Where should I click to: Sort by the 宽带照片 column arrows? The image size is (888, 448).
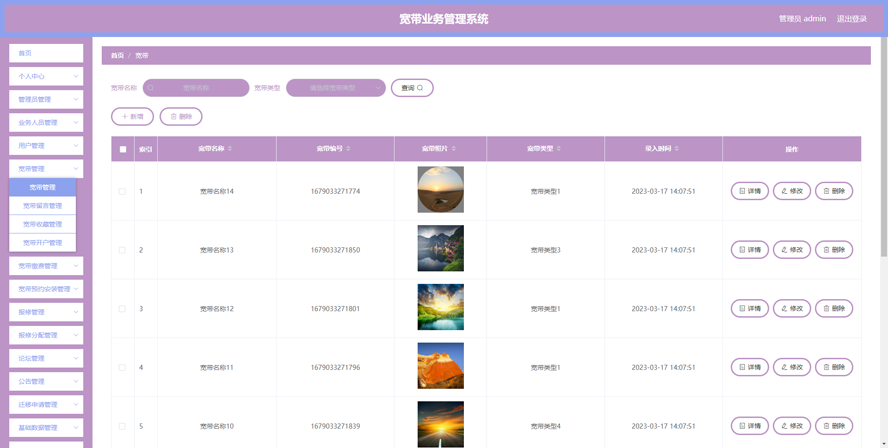(454, 149)
